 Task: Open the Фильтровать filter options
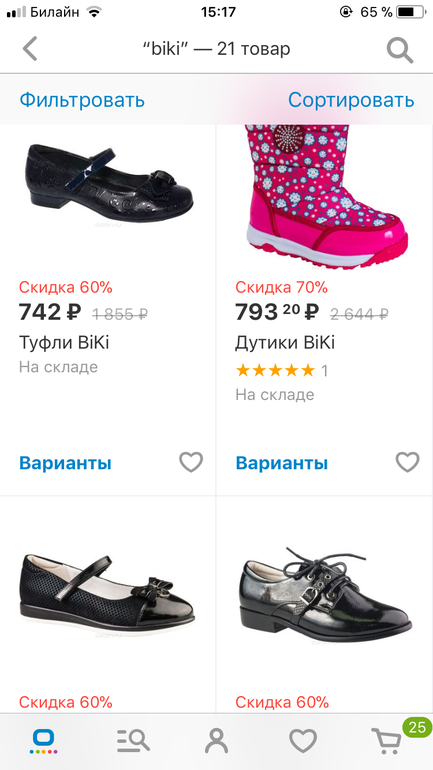(x=82, y=100)
